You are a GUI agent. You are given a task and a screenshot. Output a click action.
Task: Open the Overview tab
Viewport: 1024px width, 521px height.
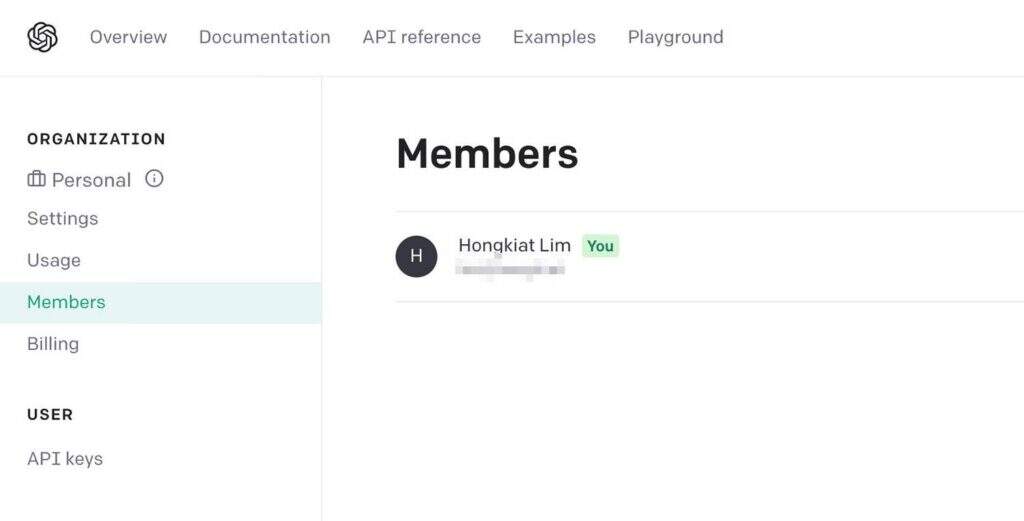tap(128, 38)
